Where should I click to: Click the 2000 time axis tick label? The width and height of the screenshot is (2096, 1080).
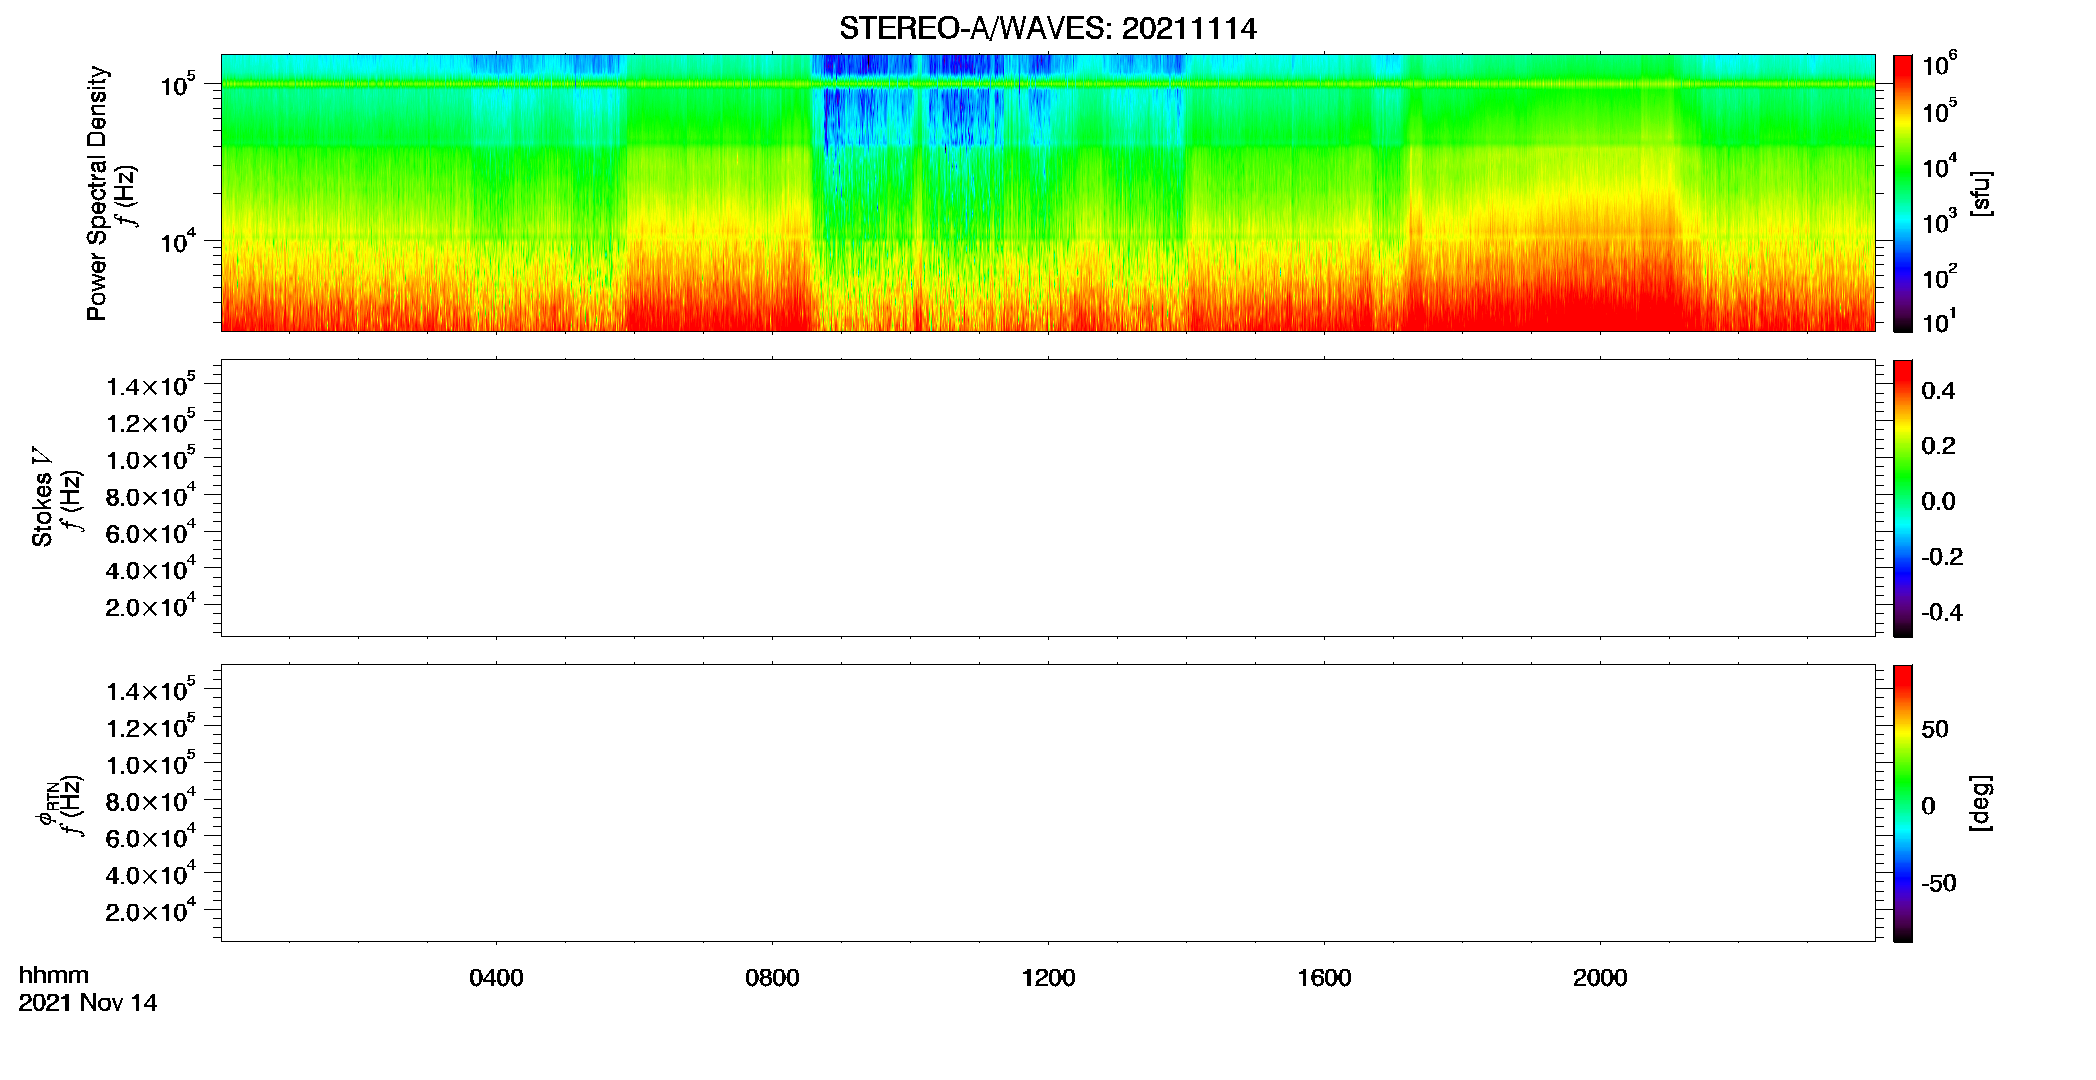(x=1600, y=978)
